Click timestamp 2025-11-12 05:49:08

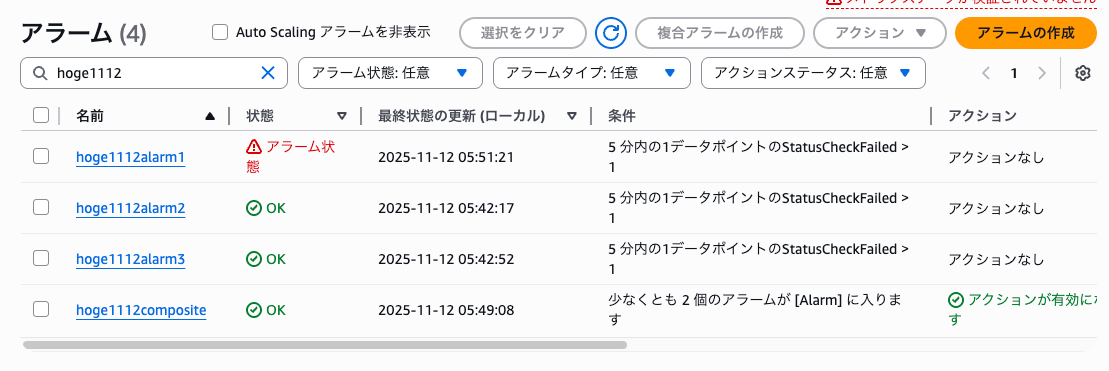pyautogui.click(x=446, y=310)
